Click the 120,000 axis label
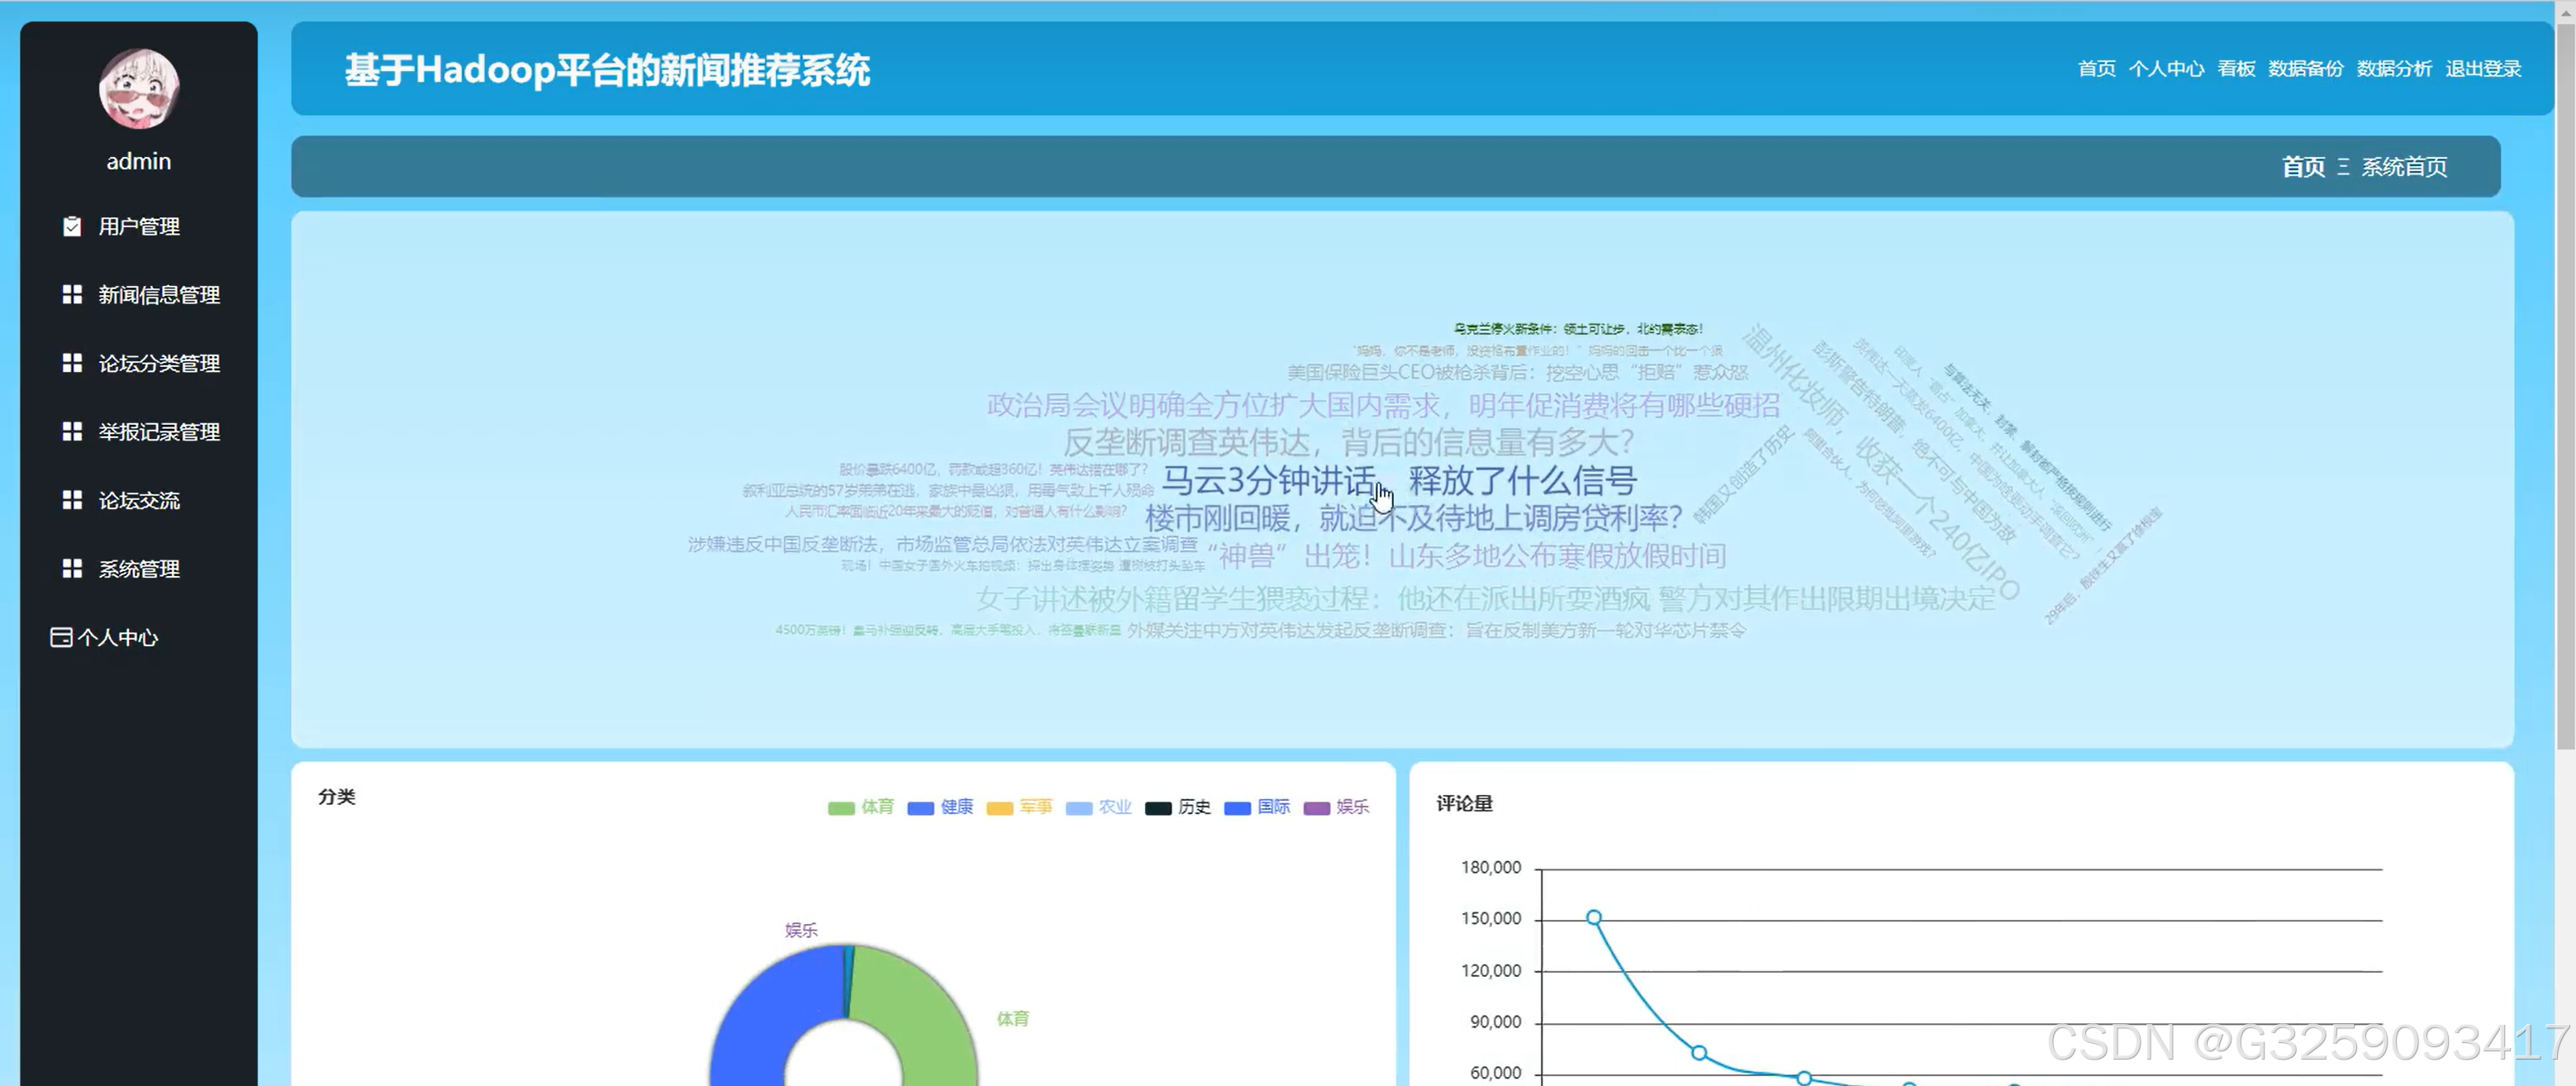Image resolution: width=2576 pixels, height=1086 pixels. click(x=1490, y=971)
